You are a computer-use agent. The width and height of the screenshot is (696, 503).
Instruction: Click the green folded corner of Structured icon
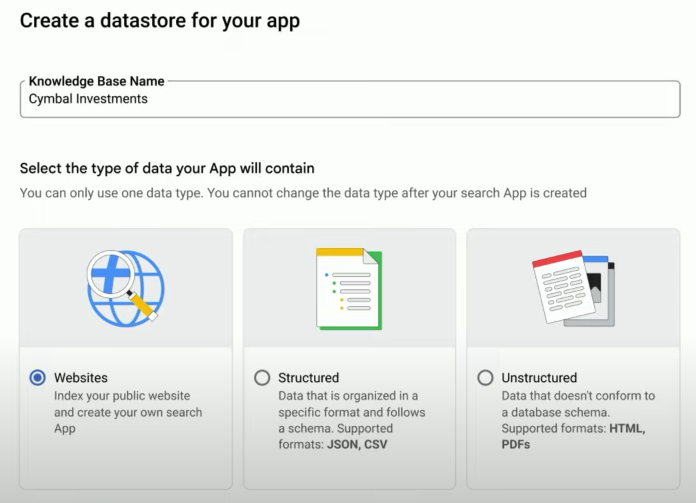click(x=372, y=258)
